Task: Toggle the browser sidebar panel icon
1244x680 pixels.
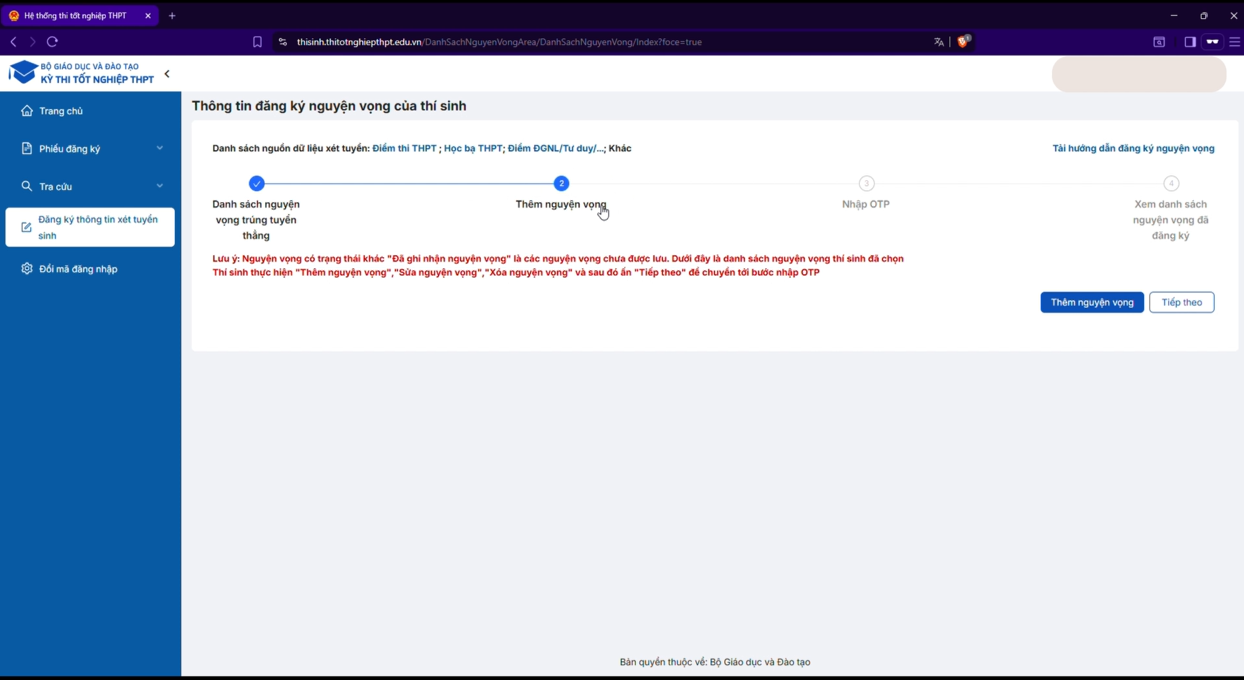Action: coord(1190,42)
